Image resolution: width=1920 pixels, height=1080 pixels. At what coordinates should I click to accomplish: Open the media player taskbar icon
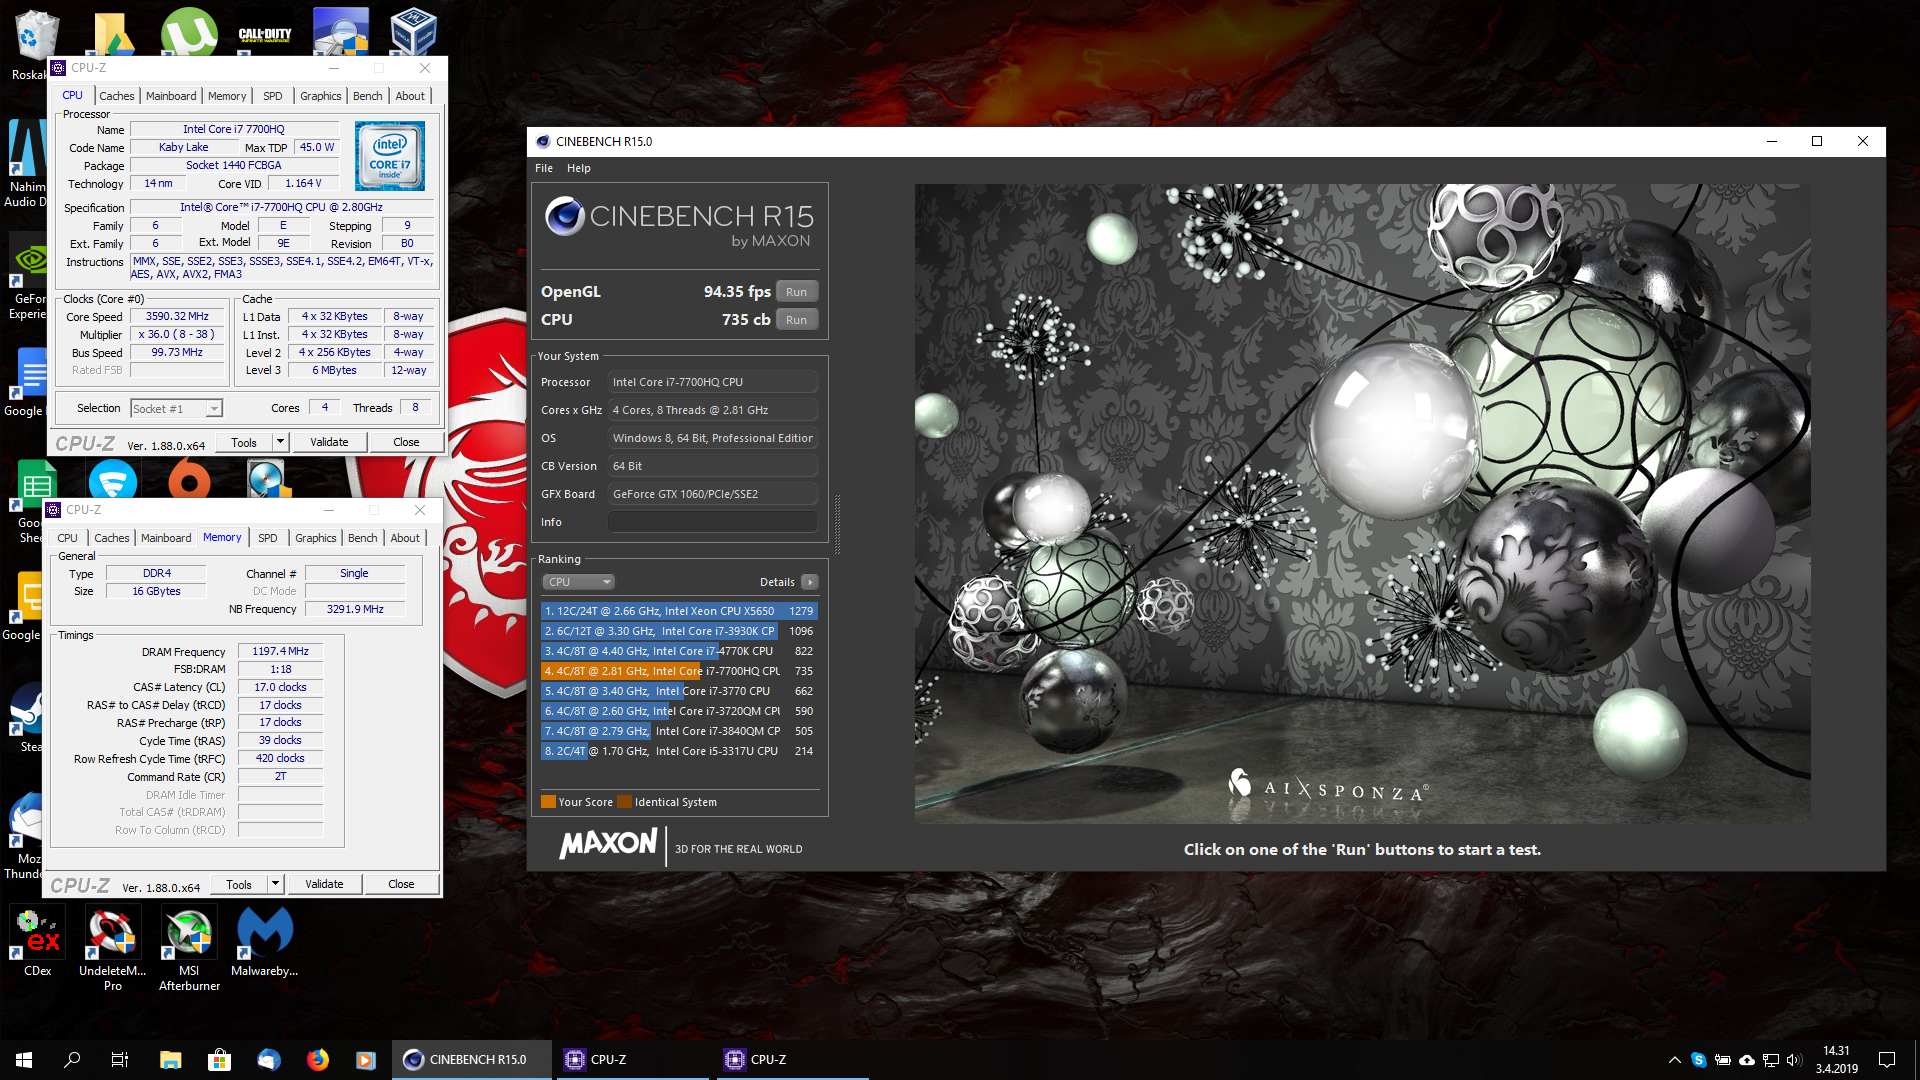coord(366,1060)
